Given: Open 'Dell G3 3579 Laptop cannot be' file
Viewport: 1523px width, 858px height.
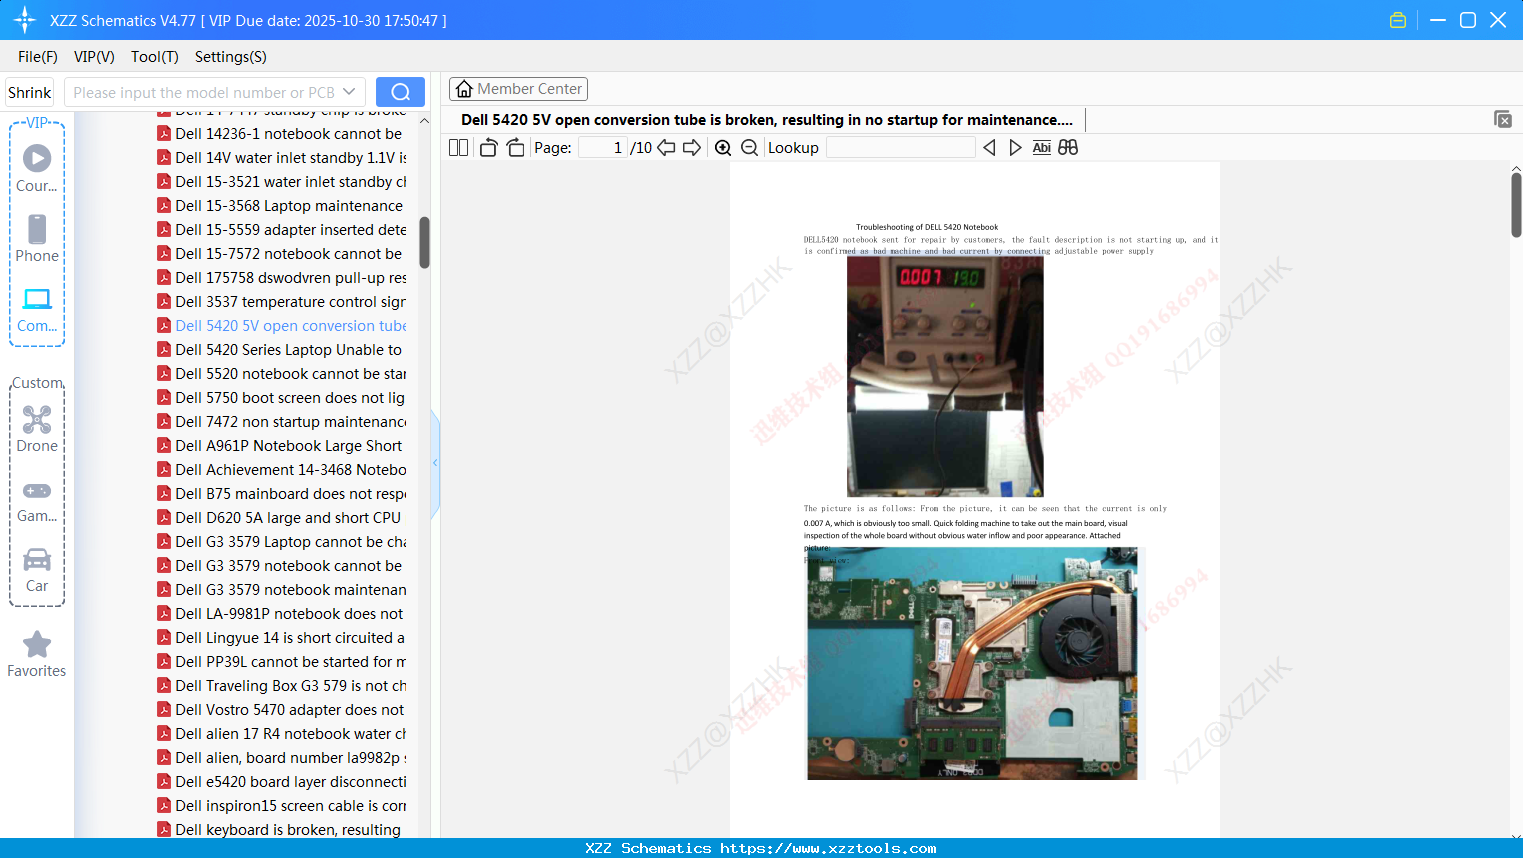Looking at the screenshot, I should tap(281, 542).
